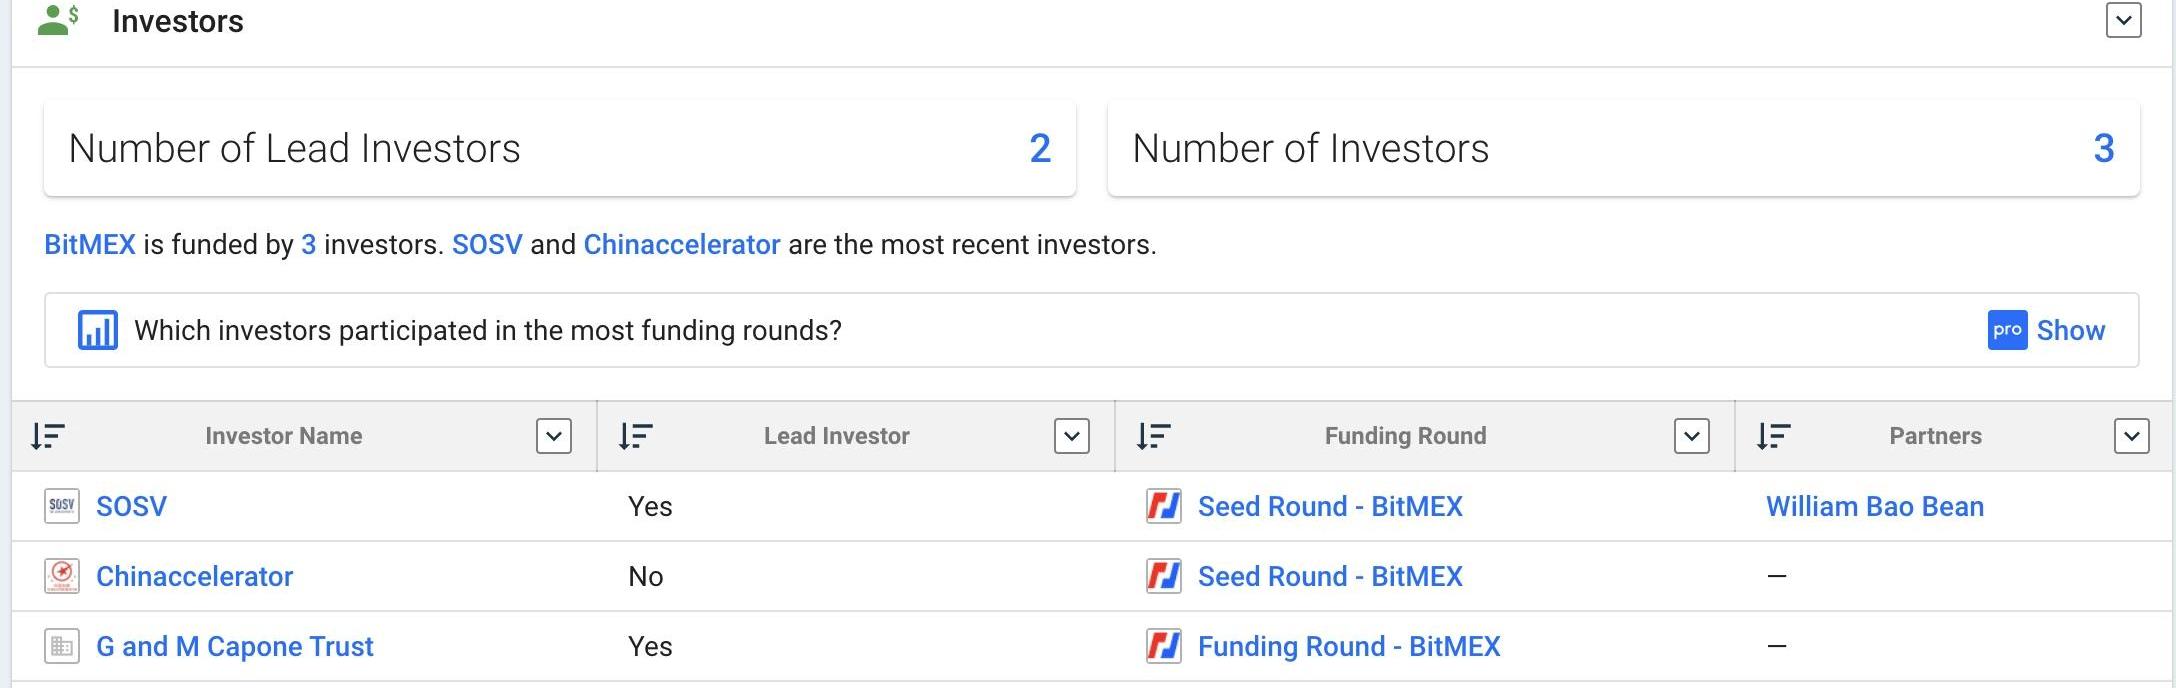Click the pro badge icon
The width and height of the screenshot is (2176, 688).
pos(2007,330)
